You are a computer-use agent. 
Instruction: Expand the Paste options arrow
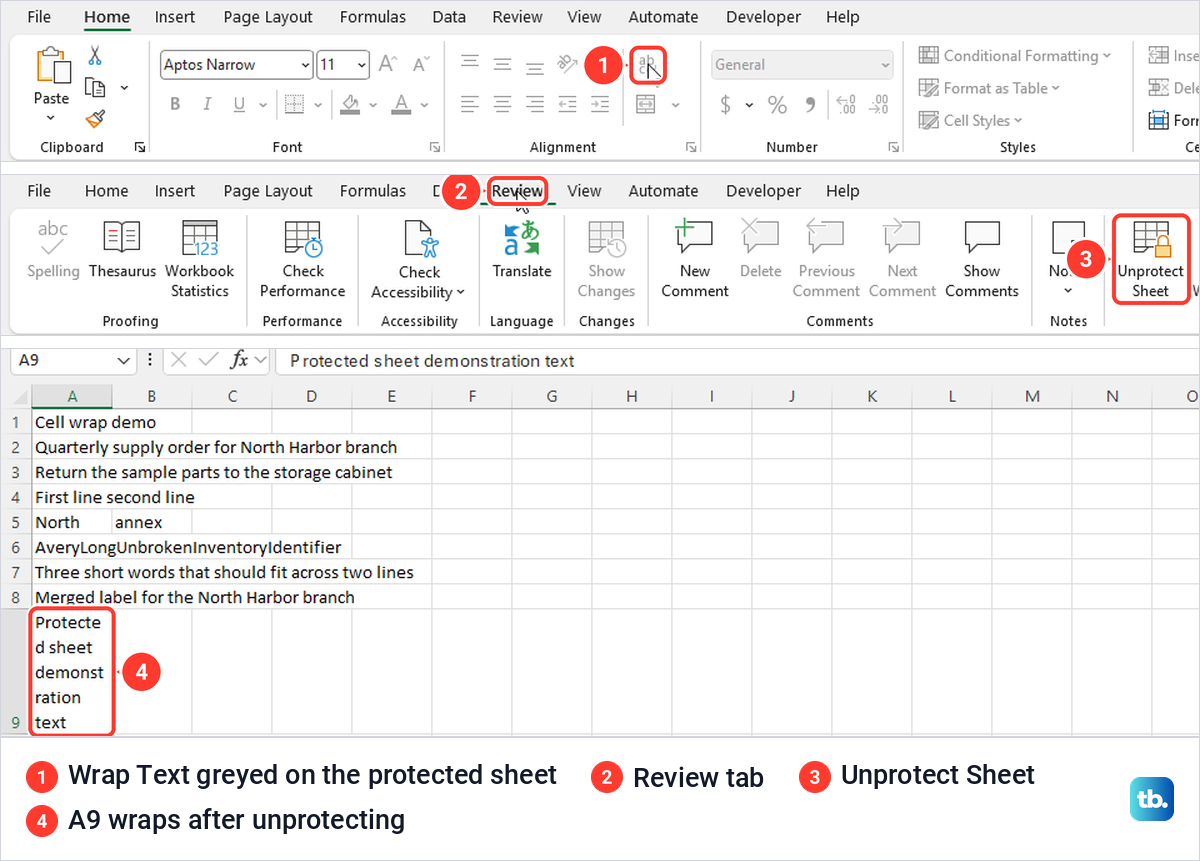coord(51,118)
